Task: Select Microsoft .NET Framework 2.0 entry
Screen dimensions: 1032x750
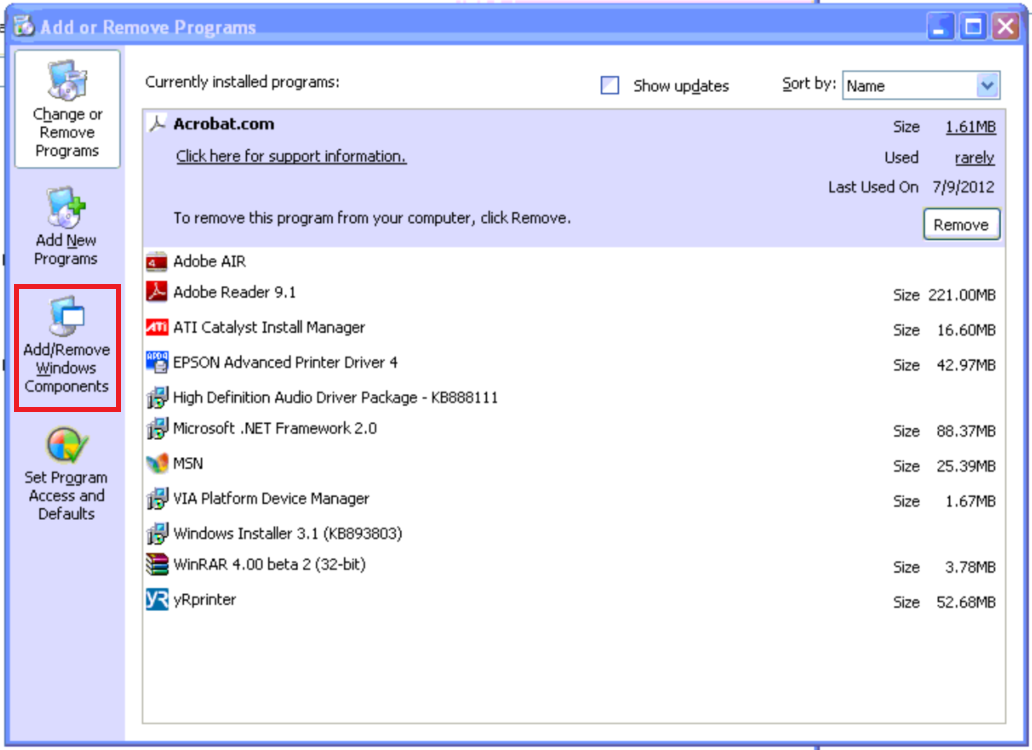Action: pyautogui.click(x=573, y=429)
